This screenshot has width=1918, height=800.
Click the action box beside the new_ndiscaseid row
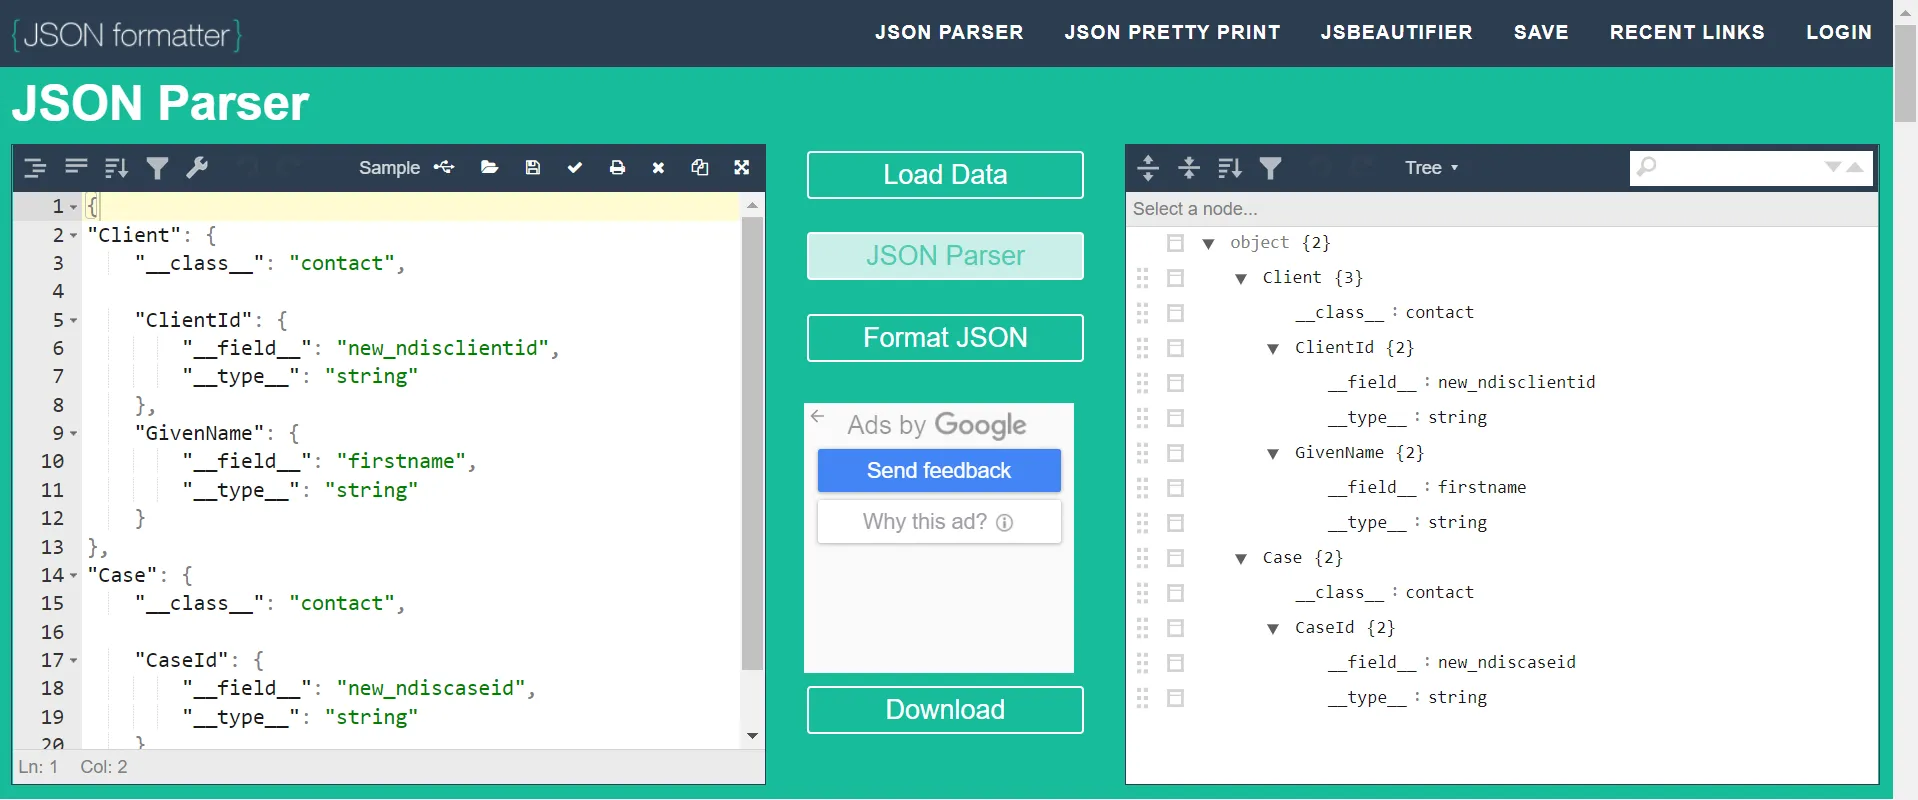point(1176,663)
